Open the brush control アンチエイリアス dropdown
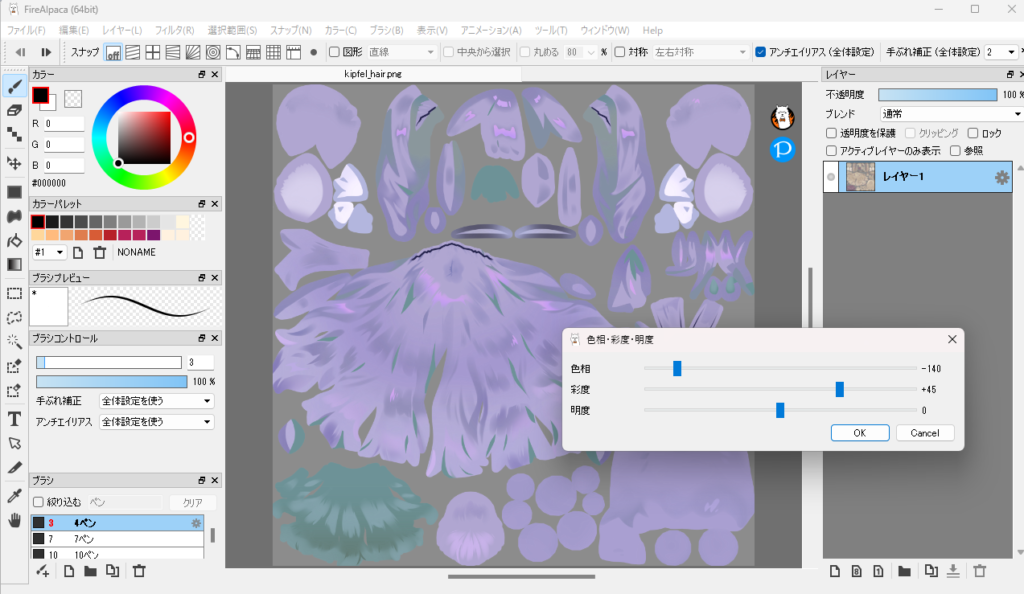 (156, 422)
